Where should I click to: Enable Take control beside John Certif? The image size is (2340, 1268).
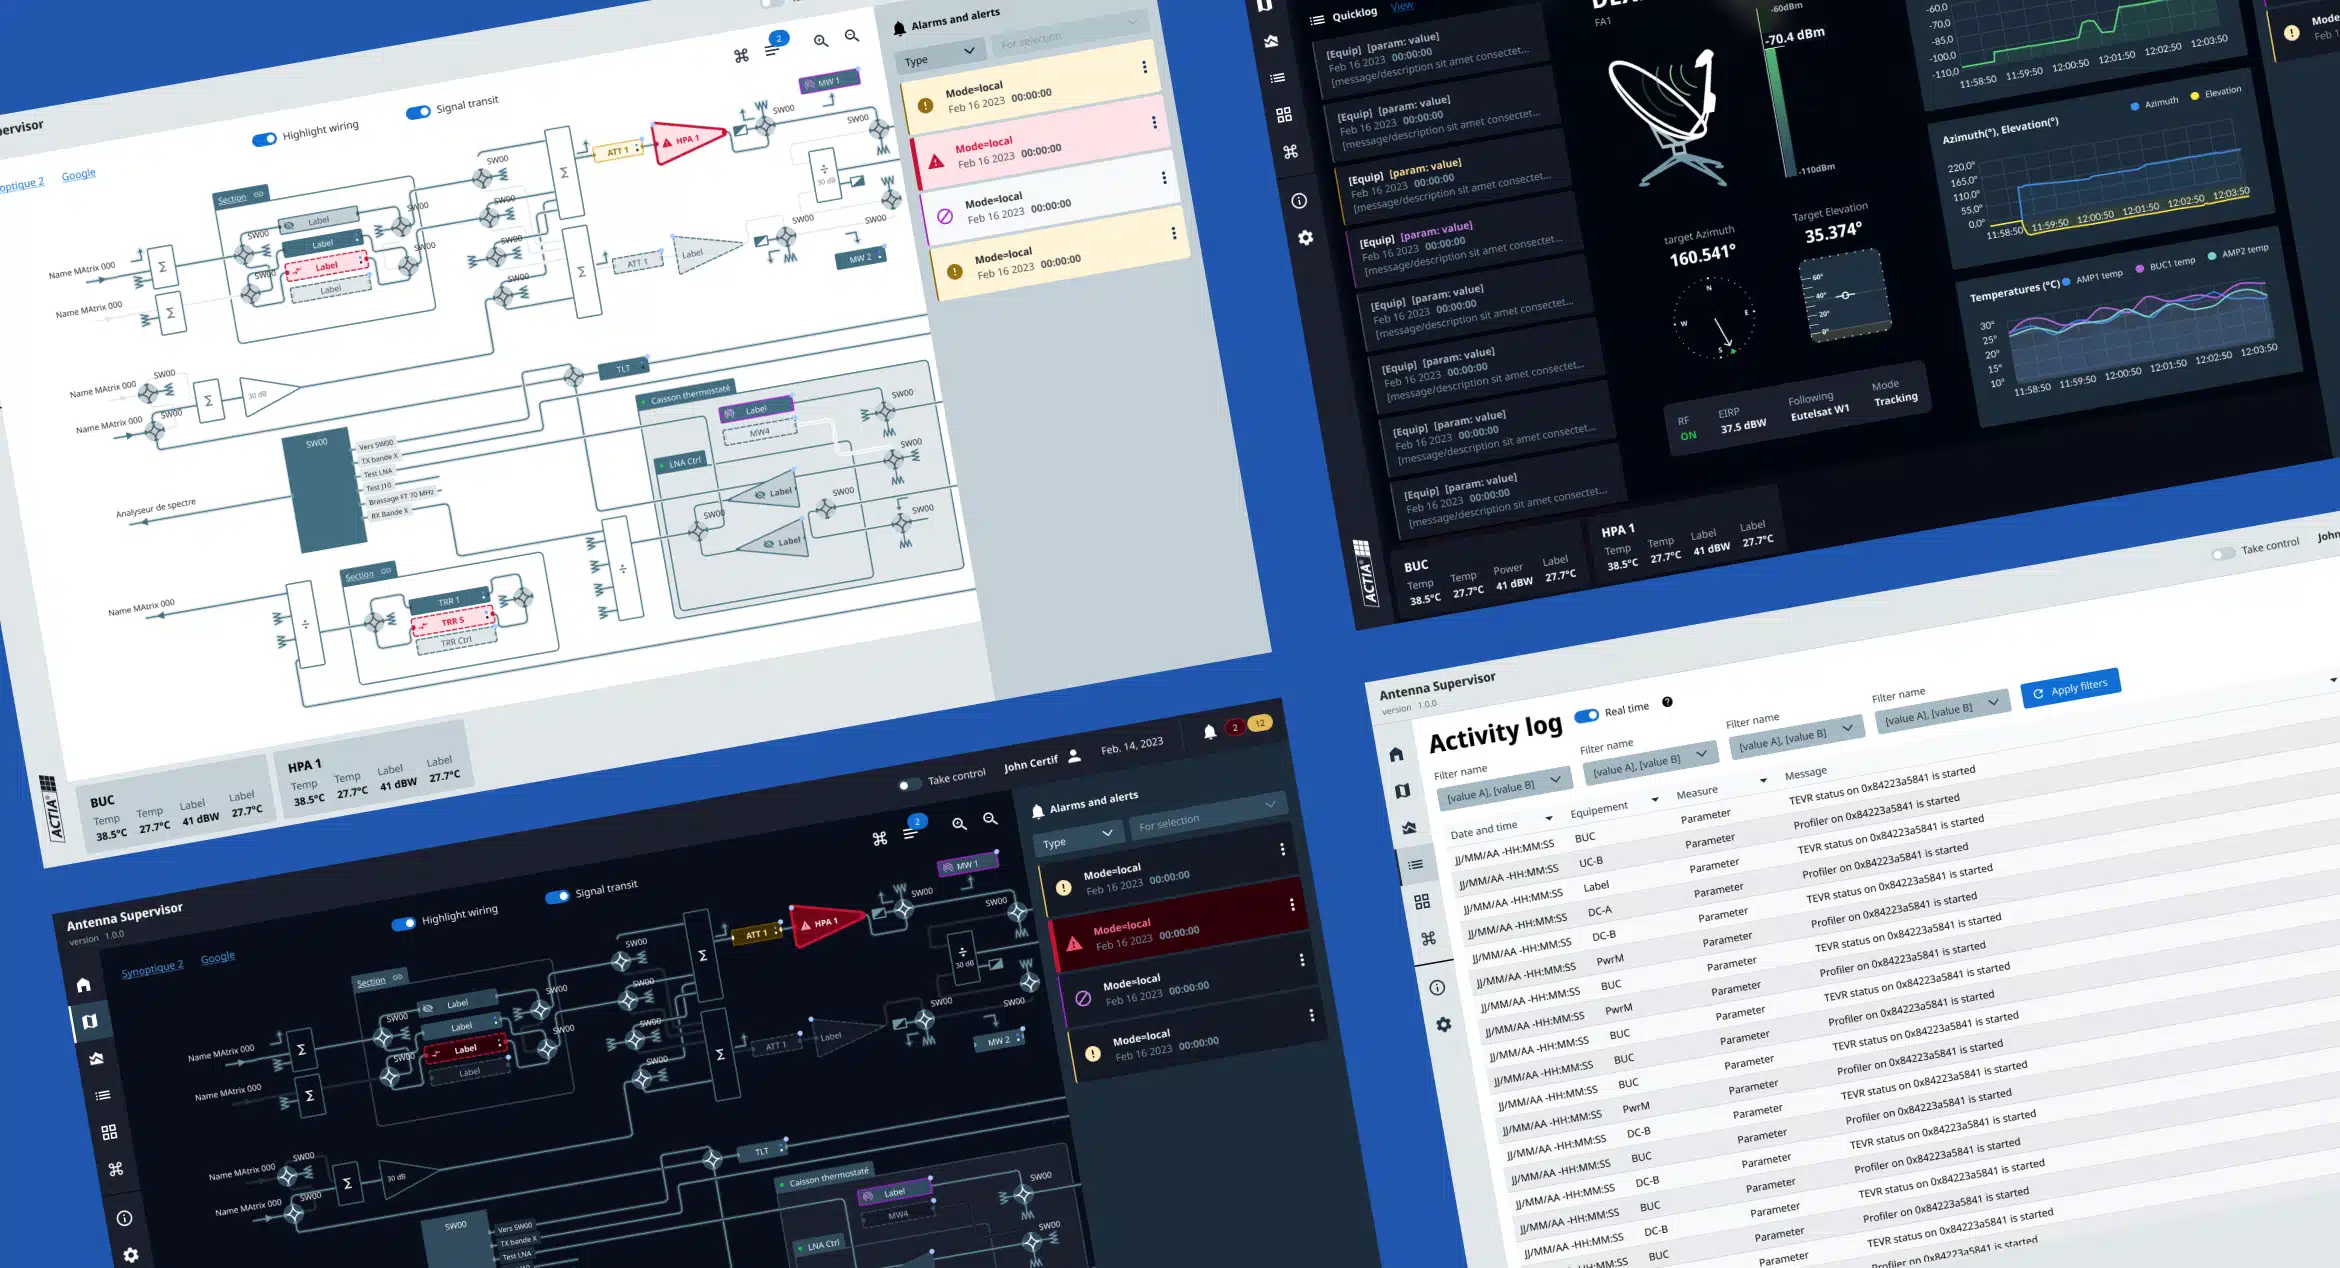[x=909, y=784]
